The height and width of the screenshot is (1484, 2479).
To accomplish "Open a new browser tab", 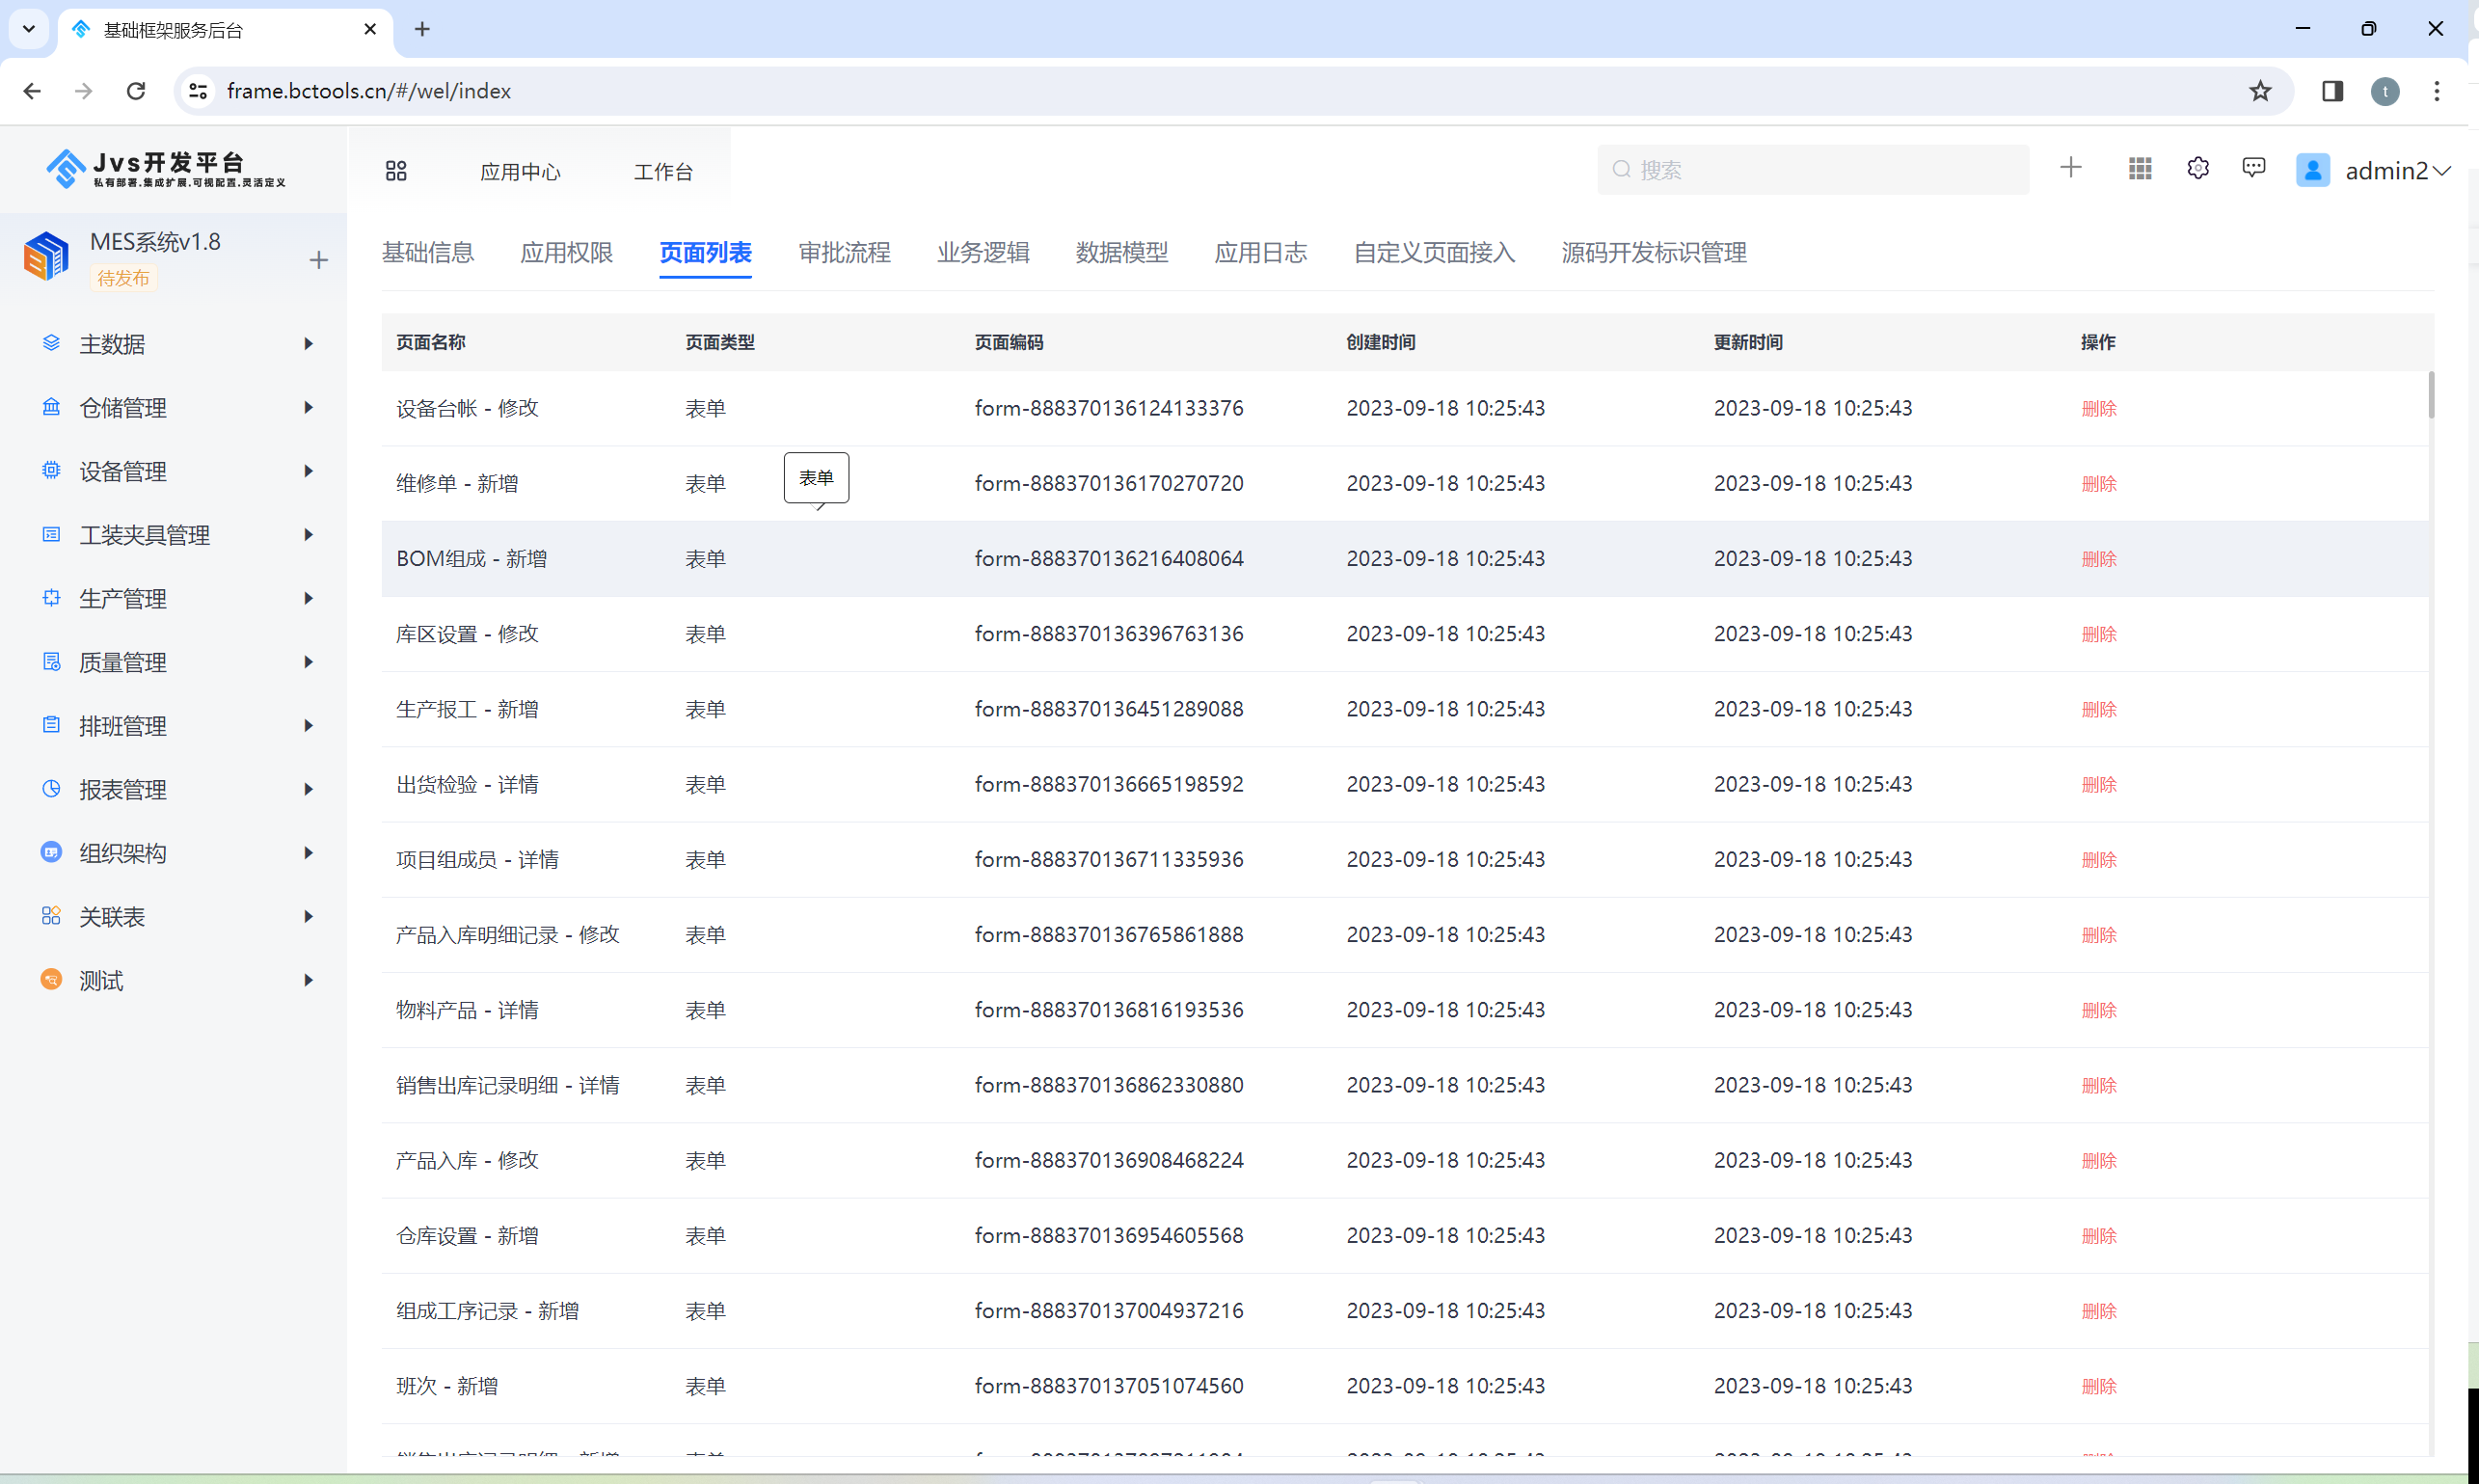I will [x=422, y=29].
